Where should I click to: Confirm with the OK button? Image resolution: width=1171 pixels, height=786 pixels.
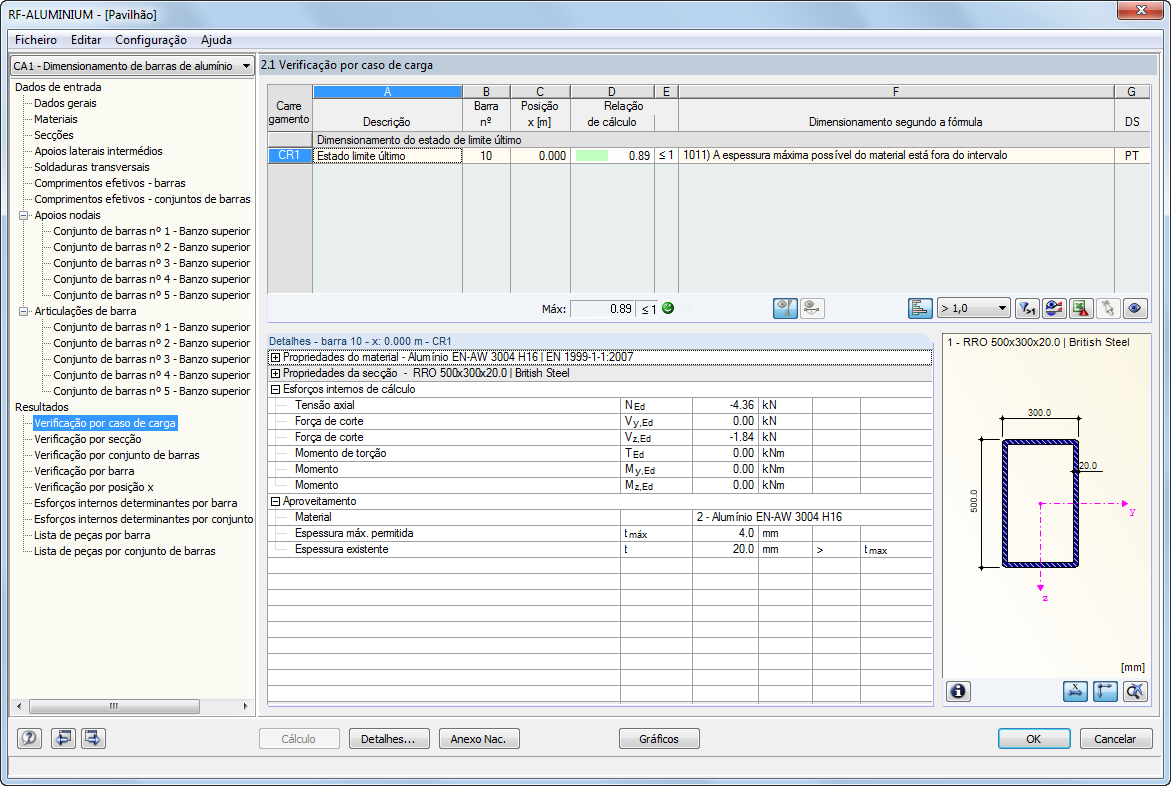1034,739
